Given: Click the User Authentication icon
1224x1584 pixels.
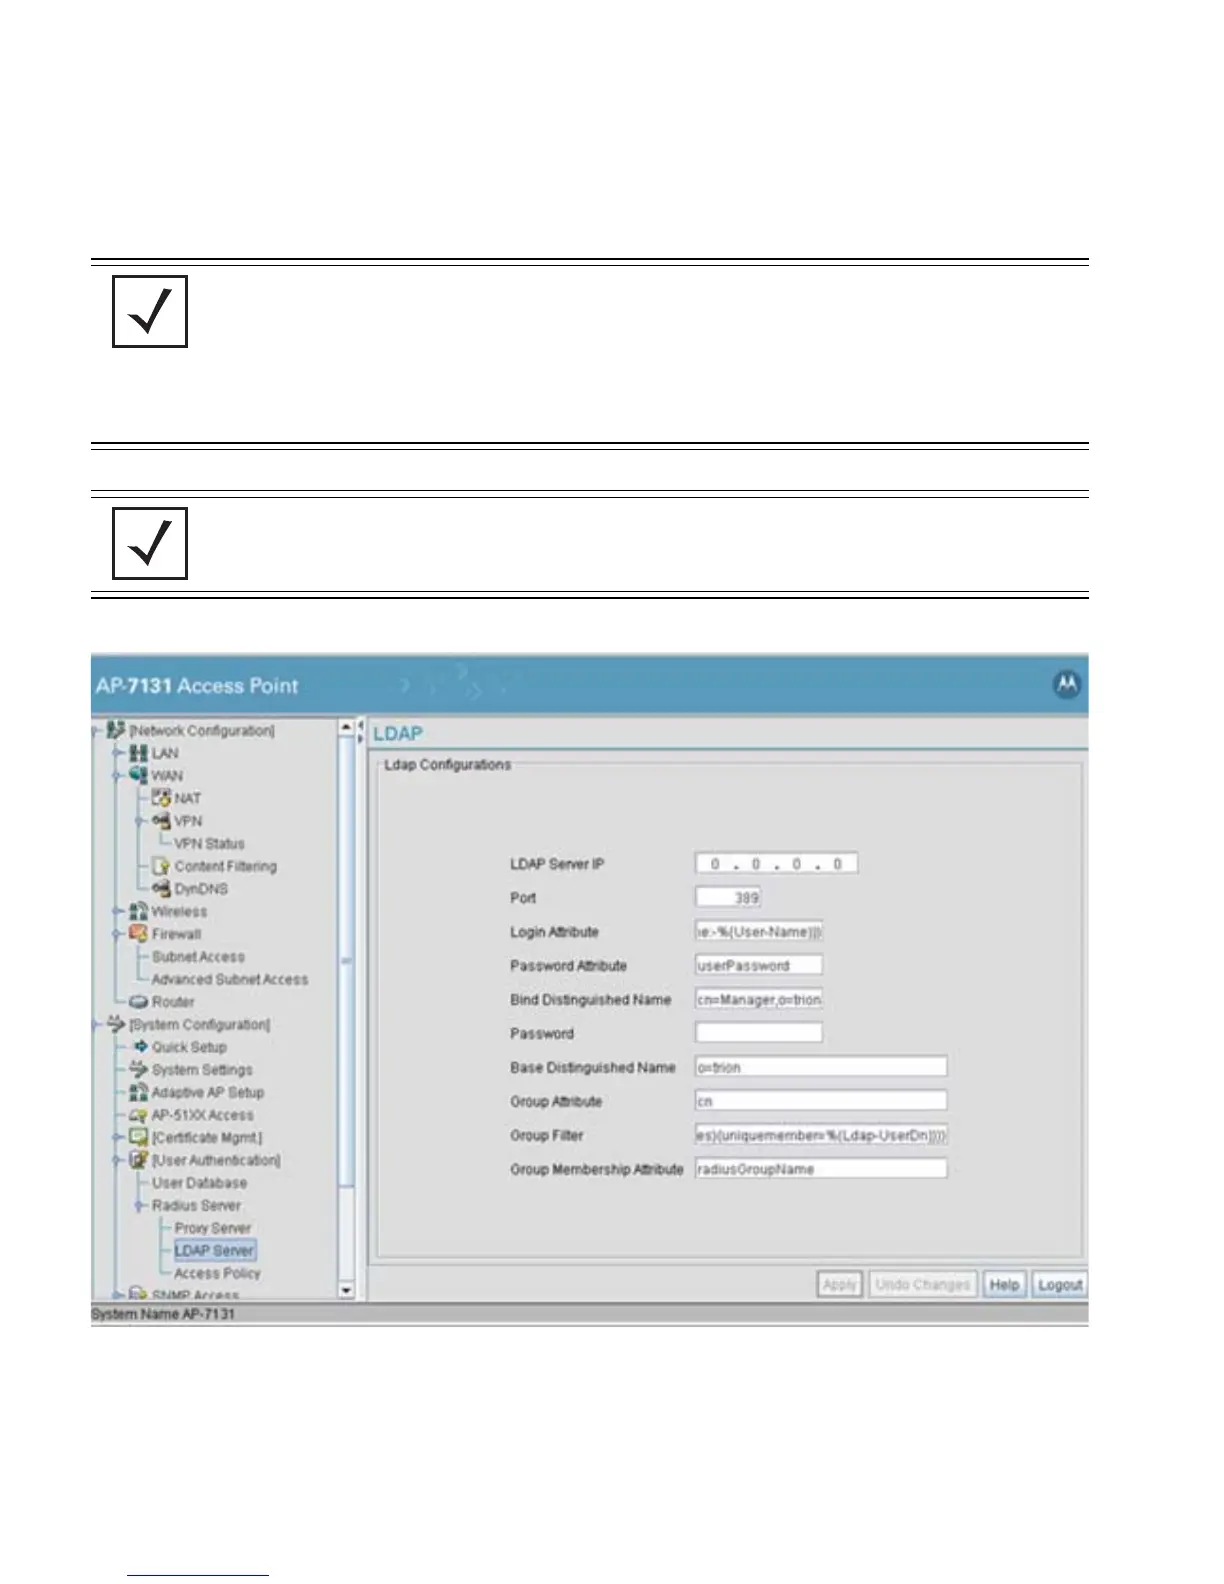Looking at the screenshot, I should coord(139,1161).
